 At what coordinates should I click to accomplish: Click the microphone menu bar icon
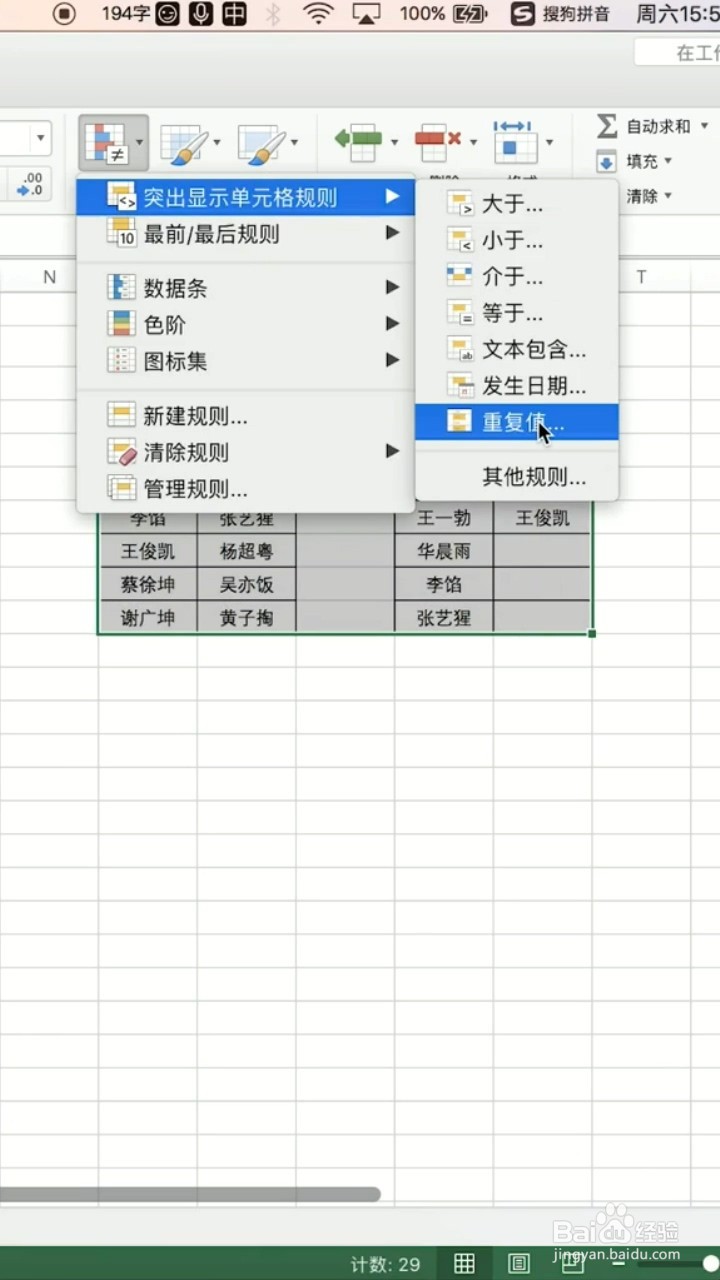pyautogui.click(x=201, y=14)
